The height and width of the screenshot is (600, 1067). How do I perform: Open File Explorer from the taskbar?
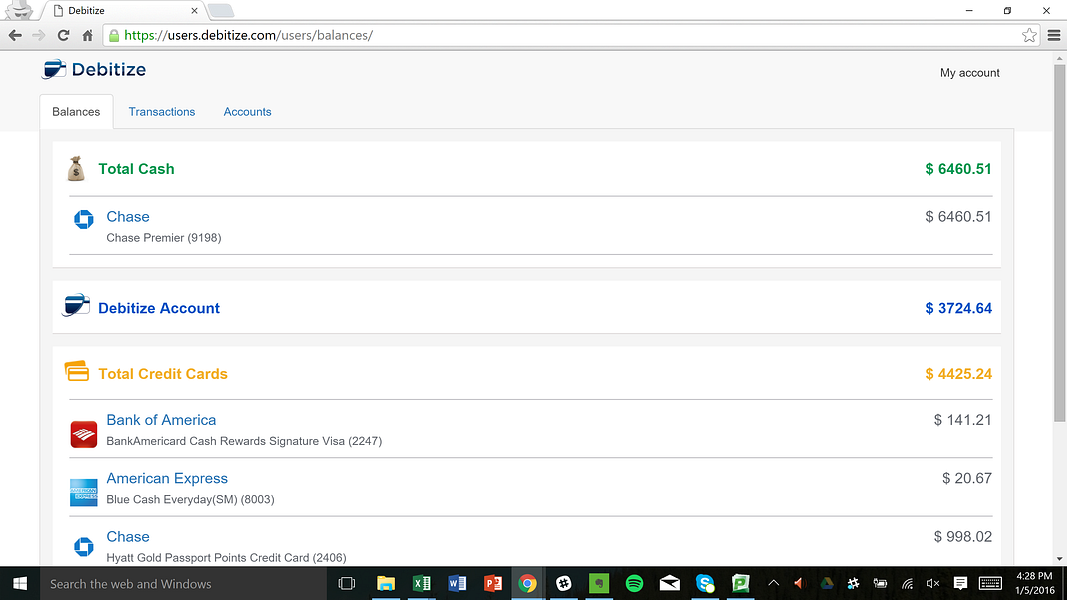click(x=386, y=583)
